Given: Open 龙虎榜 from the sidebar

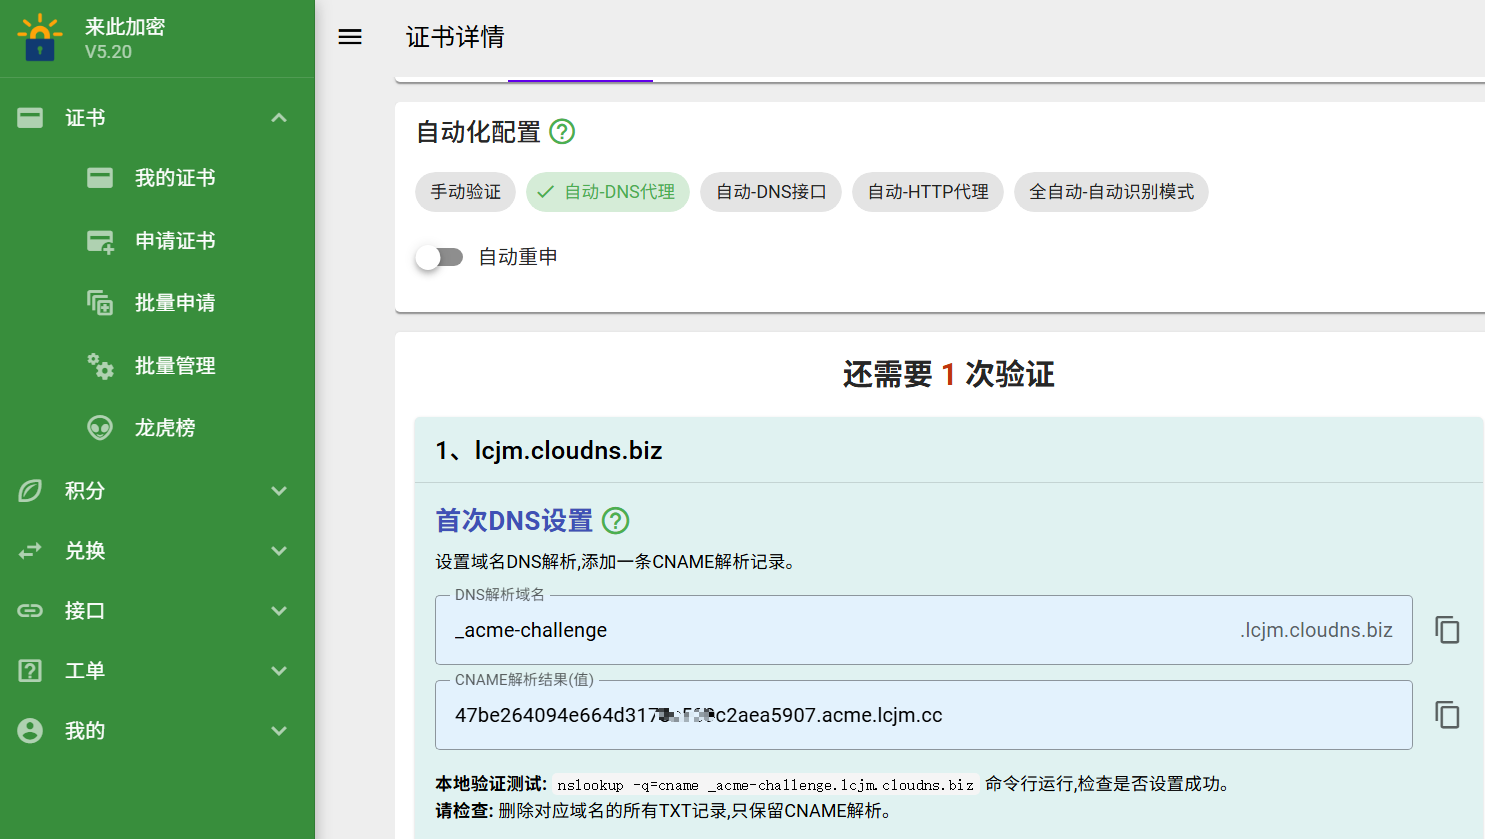Looking at the screenshot, I should coord(165,428).
